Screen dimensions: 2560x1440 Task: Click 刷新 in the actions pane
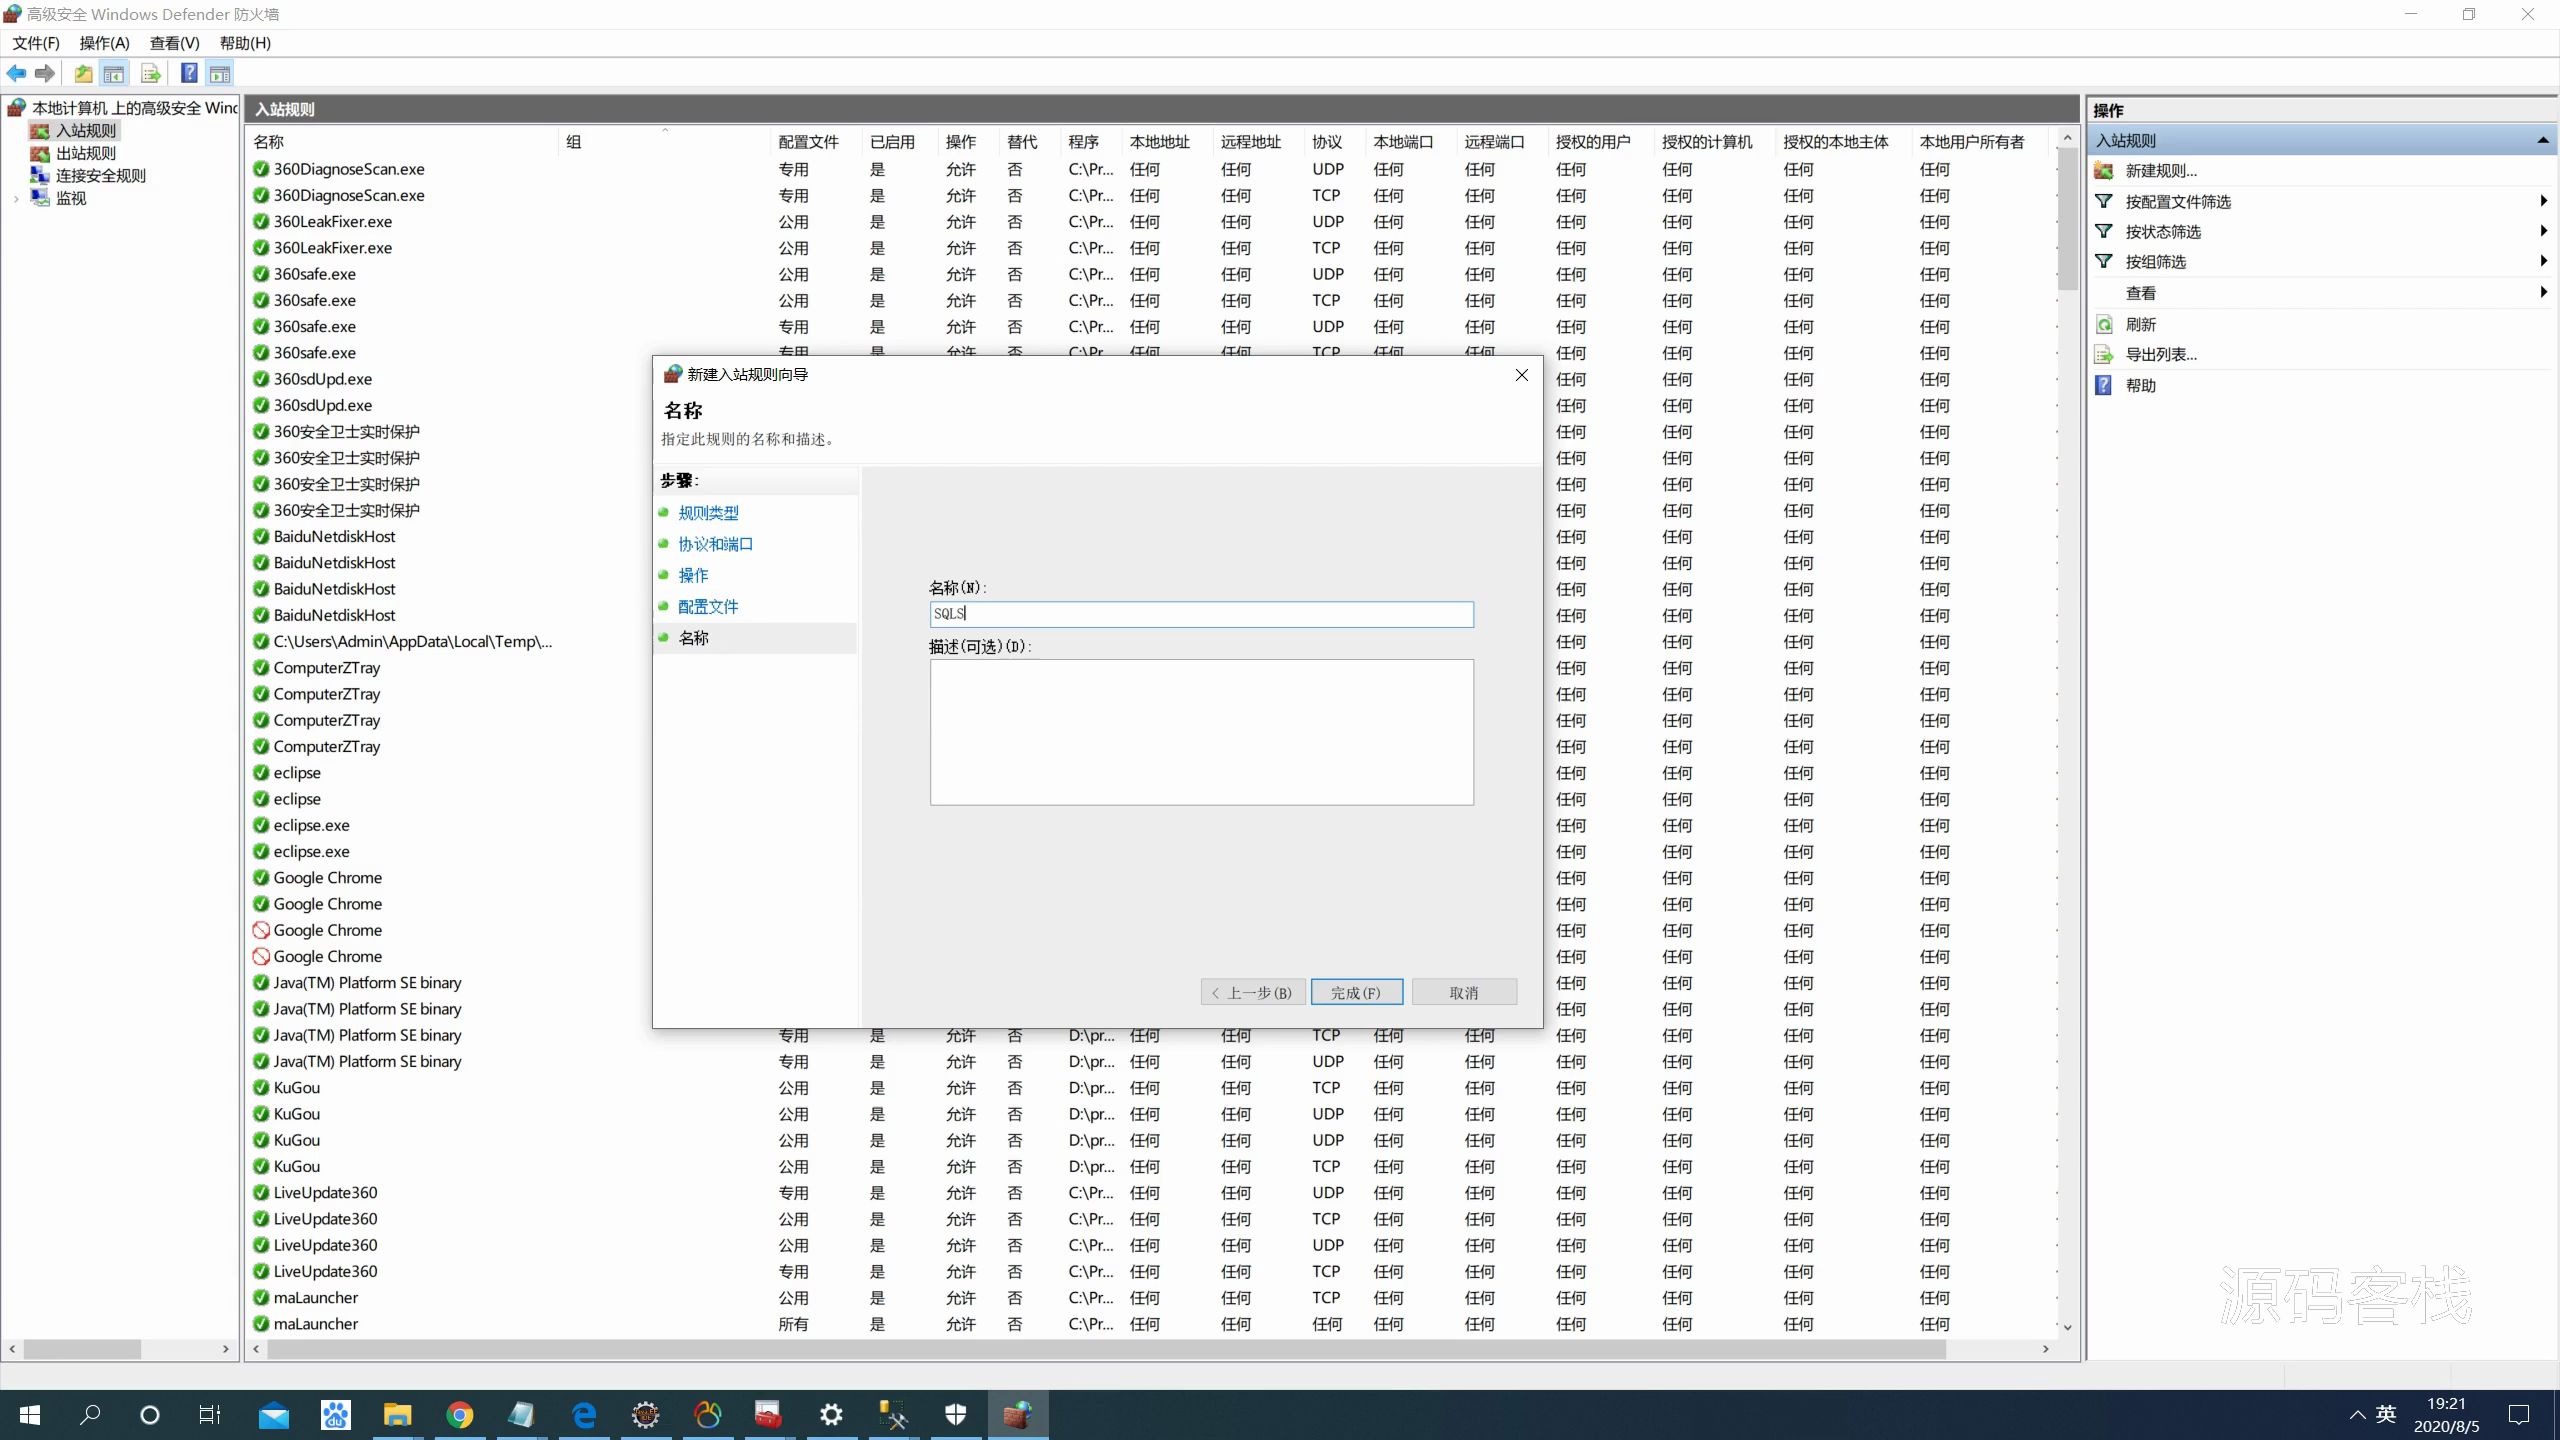coord(2141,324)
